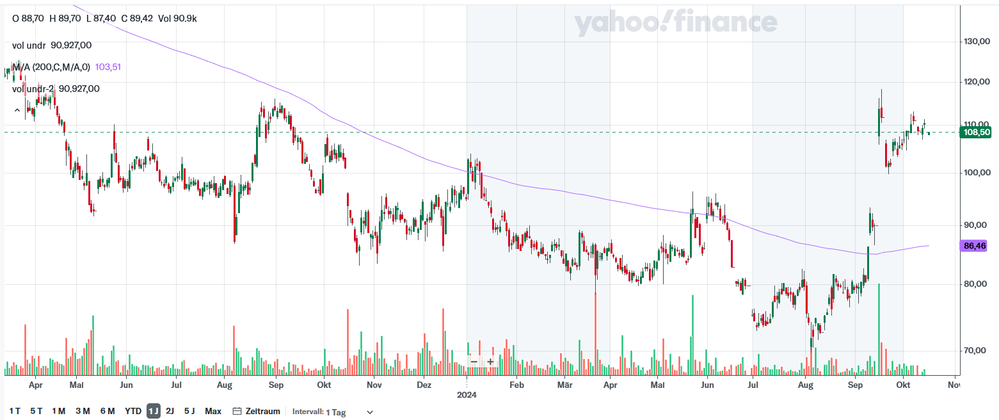Image resolution: width=999 pixels, height=420 pixels.
Task: Select the 5 J range
Action: 189,411
